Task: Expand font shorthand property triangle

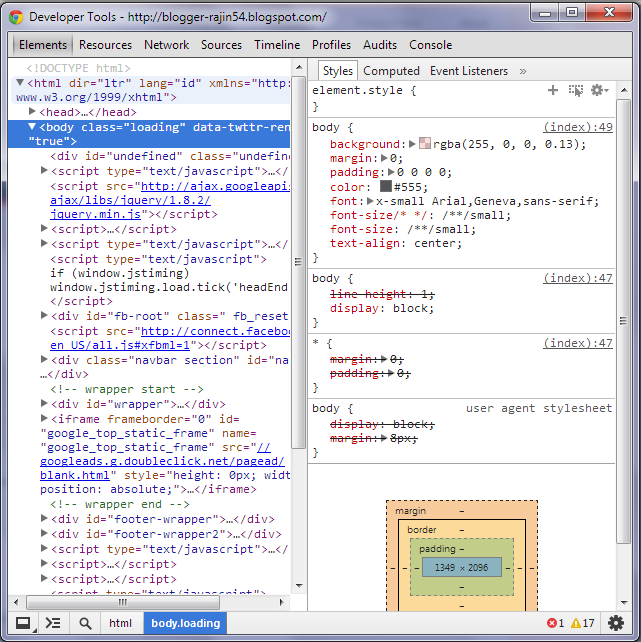Action: pos(370,201)
